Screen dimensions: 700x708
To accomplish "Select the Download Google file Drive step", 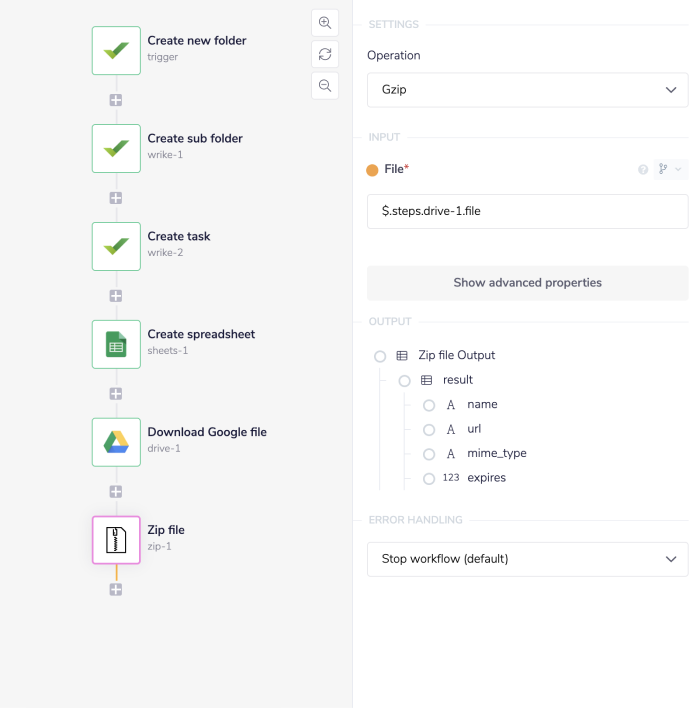I will pos(116,442).
